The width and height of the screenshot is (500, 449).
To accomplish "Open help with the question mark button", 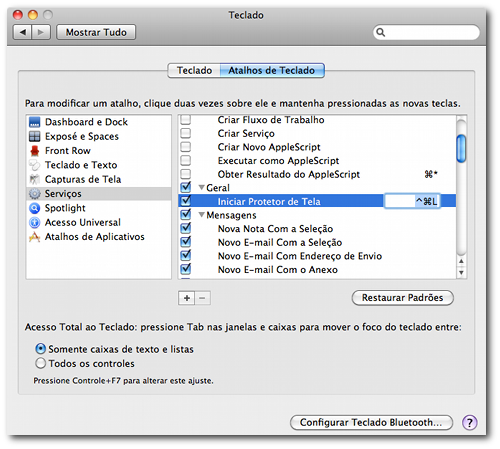I will 470,423.
